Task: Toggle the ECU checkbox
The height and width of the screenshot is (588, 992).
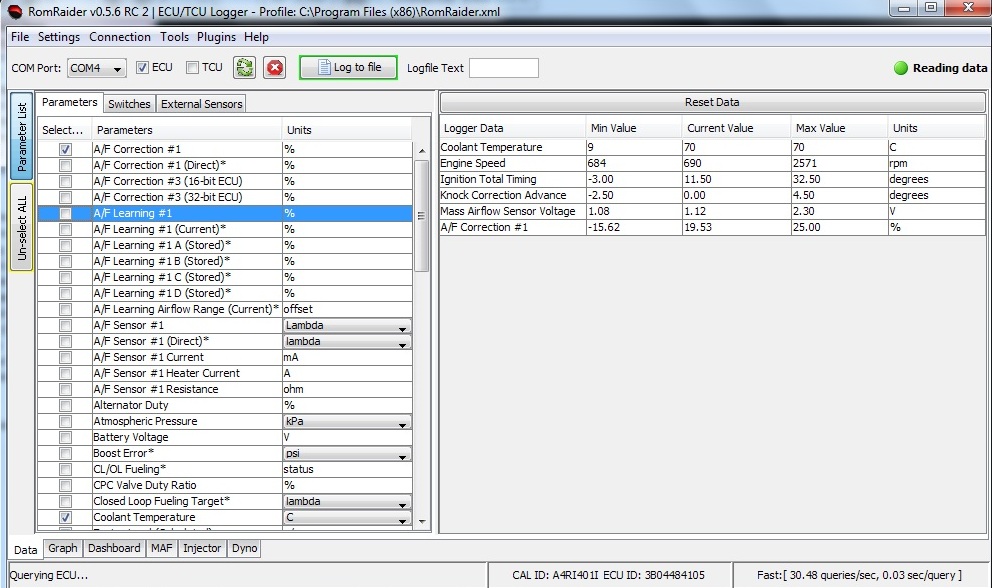Action: point(142,67)
